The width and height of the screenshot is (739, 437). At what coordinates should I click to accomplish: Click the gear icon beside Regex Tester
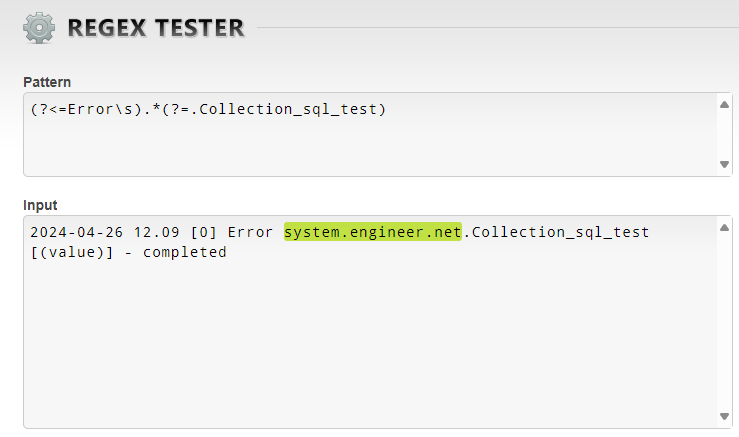point(39,28)
